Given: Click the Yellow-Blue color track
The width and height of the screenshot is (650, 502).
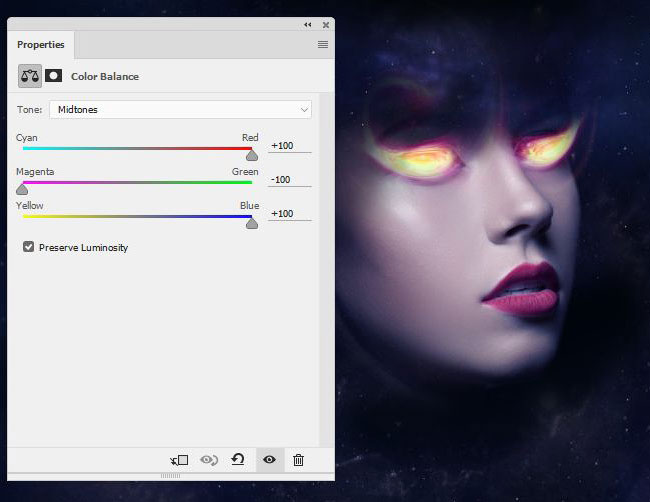Looking at the screenshot, I should tap(137, 216).
